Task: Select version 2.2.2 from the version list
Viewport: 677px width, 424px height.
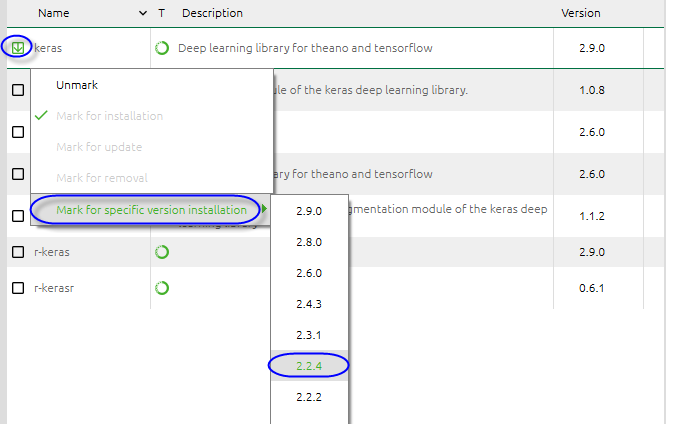Action: tap(309, 397)
